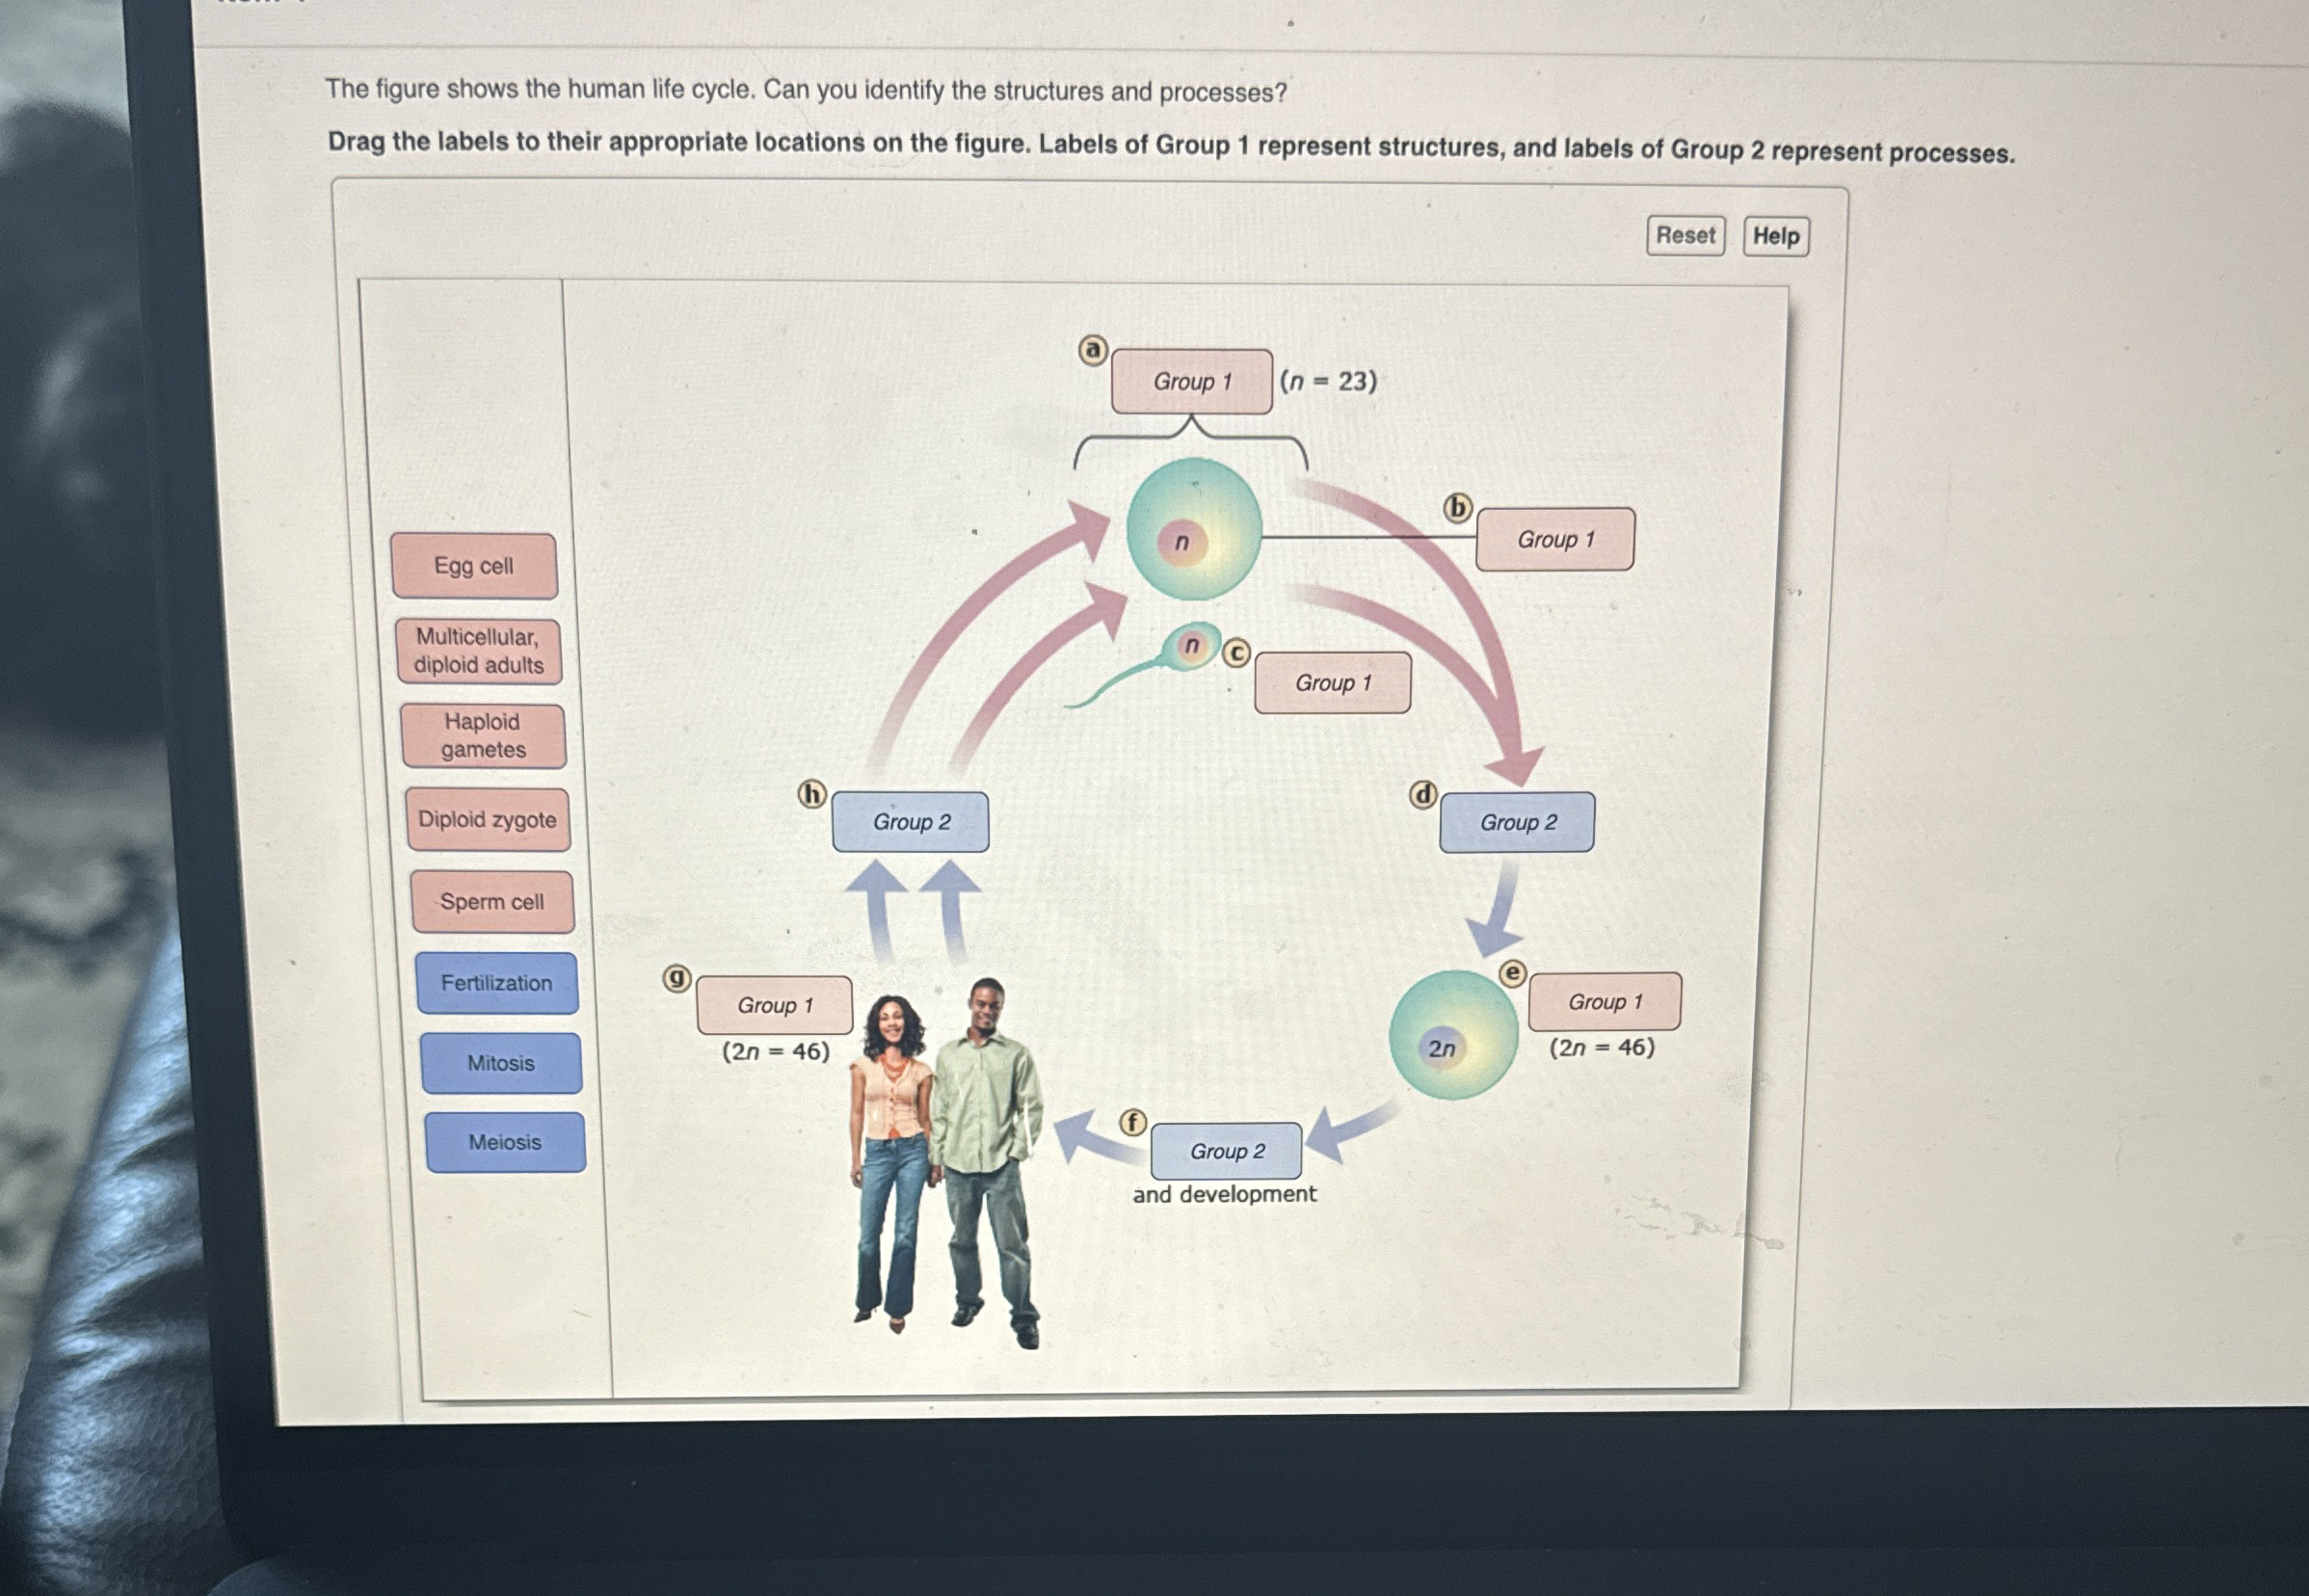Select the blue Fertilization label
Image resolution: width=2309 pixels, height=1596 pixels.
coord(497,983)
